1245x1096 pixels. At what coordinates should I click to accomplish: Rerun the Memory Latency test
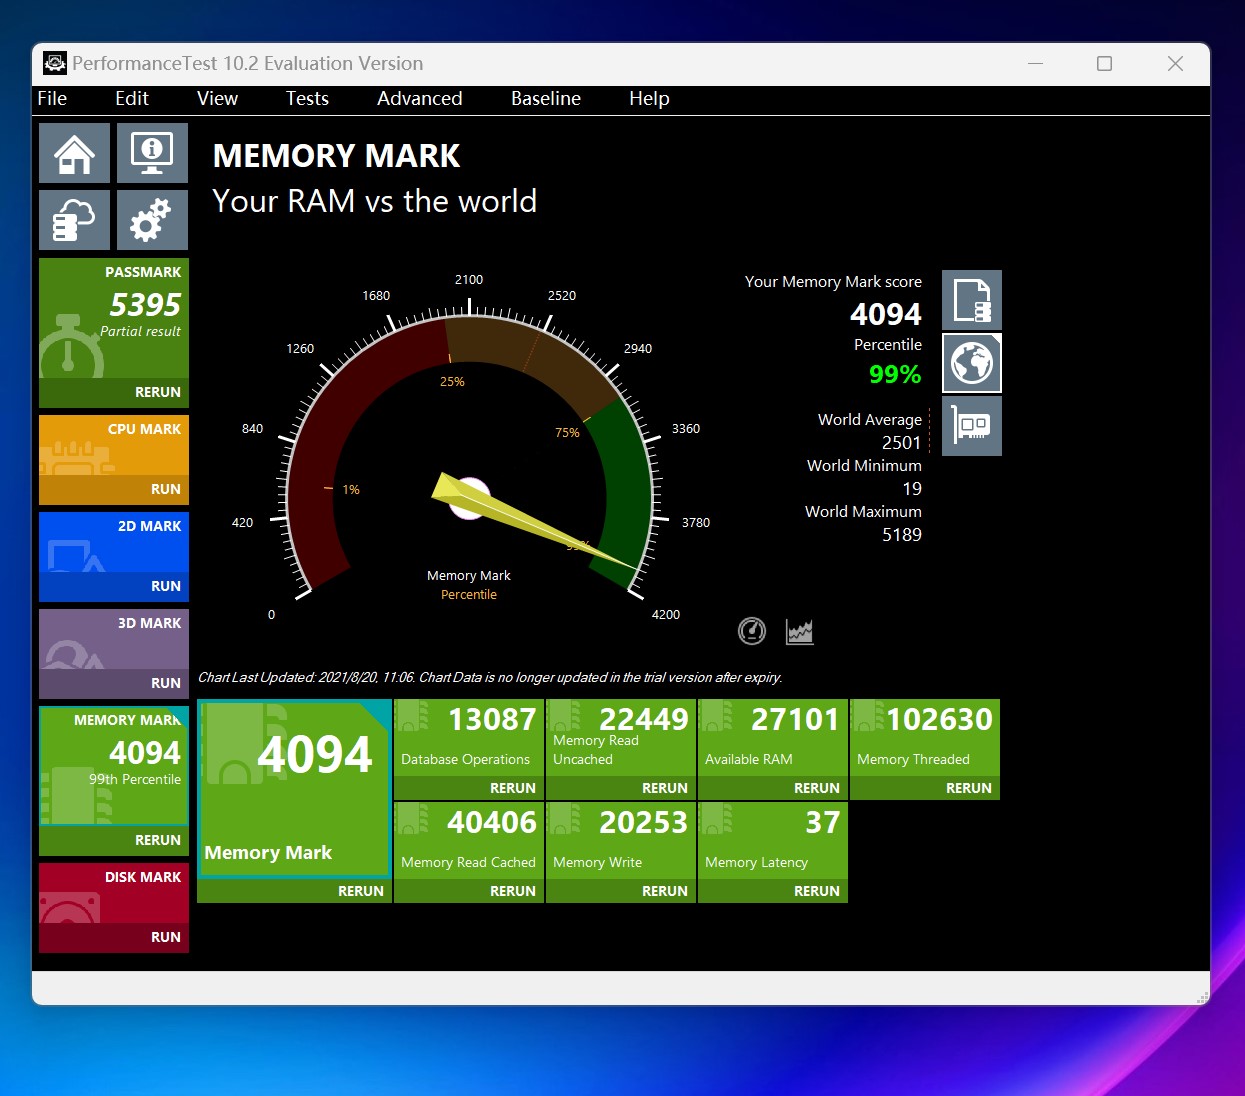pos(816,891)
